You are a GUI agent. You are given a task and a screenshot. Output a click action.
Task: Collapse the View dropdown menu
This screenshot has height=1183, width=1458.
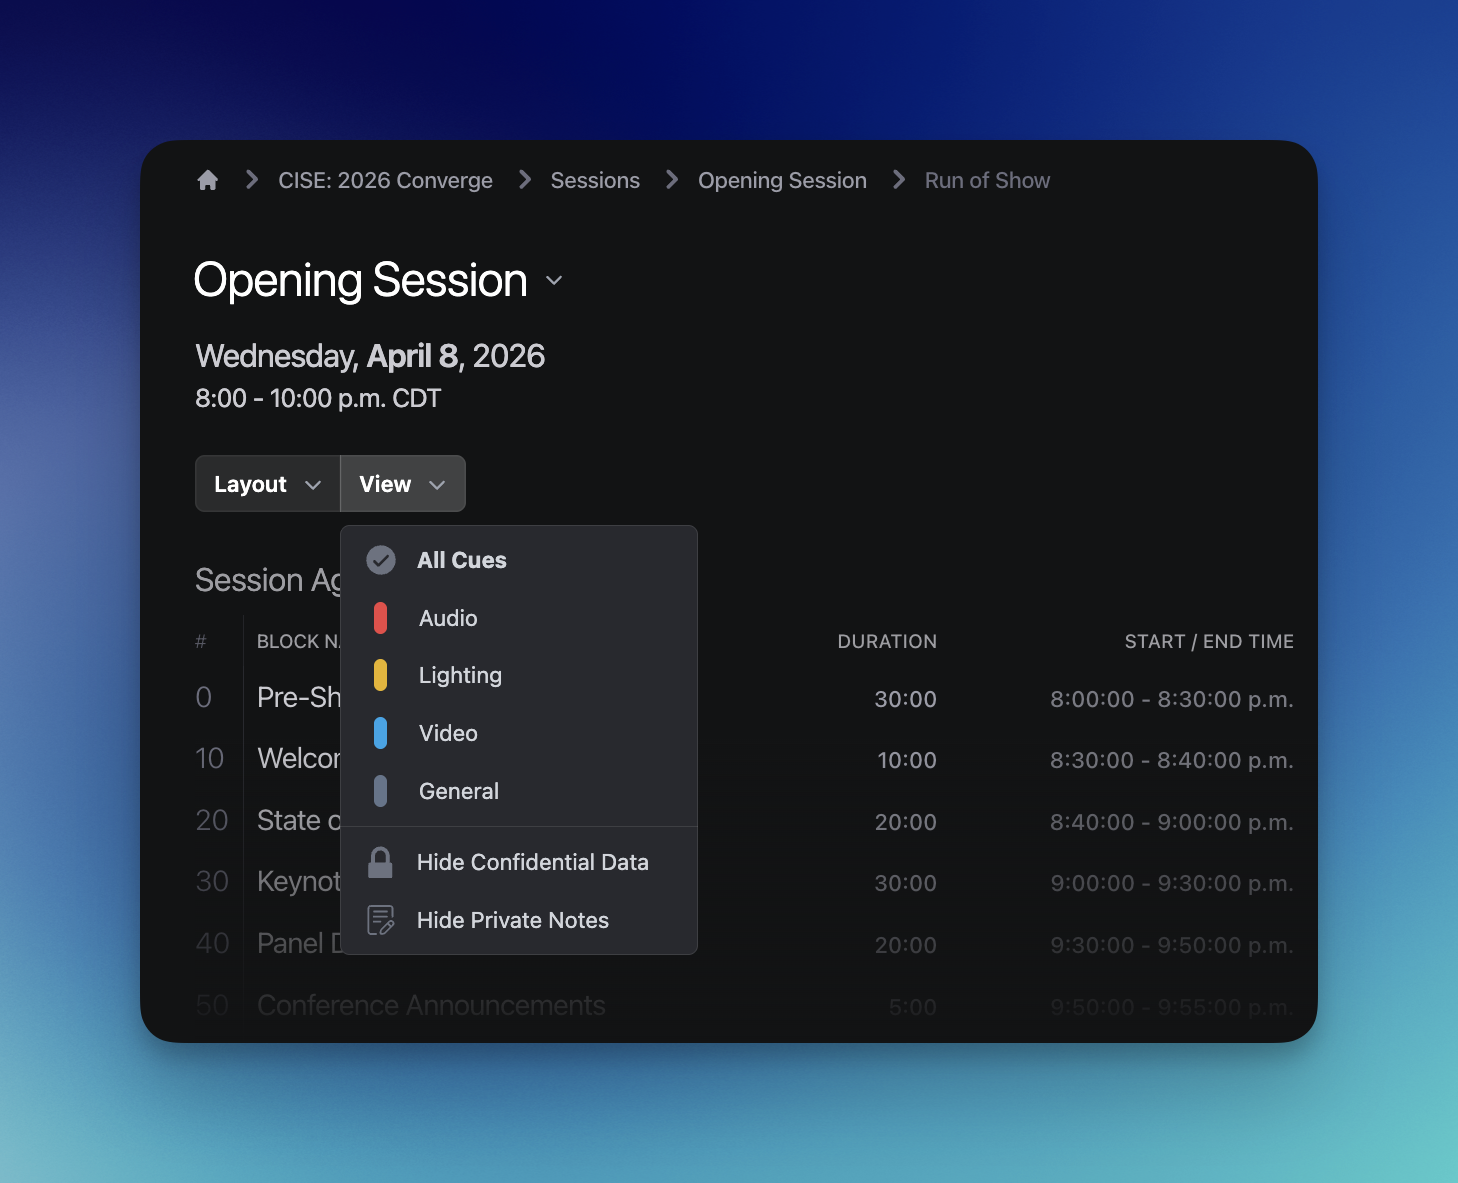[402, 484]
